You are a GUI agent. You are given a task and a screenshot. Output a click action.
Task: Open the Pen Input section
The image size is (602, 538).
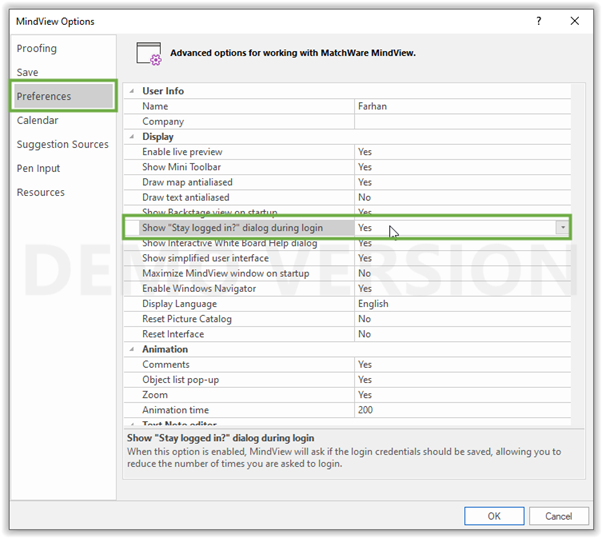[x=38, y=168]
